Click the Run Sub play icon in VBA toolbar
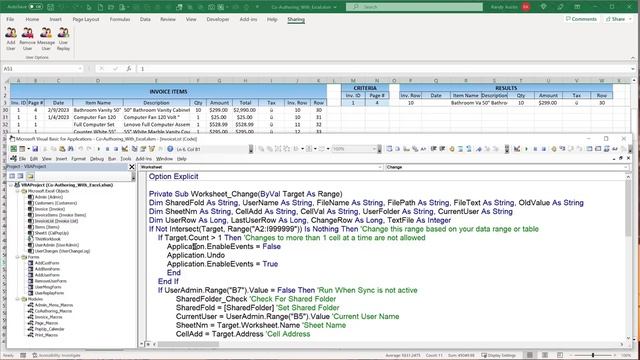This screenshot has height=360, width=640. click(98, 149)
